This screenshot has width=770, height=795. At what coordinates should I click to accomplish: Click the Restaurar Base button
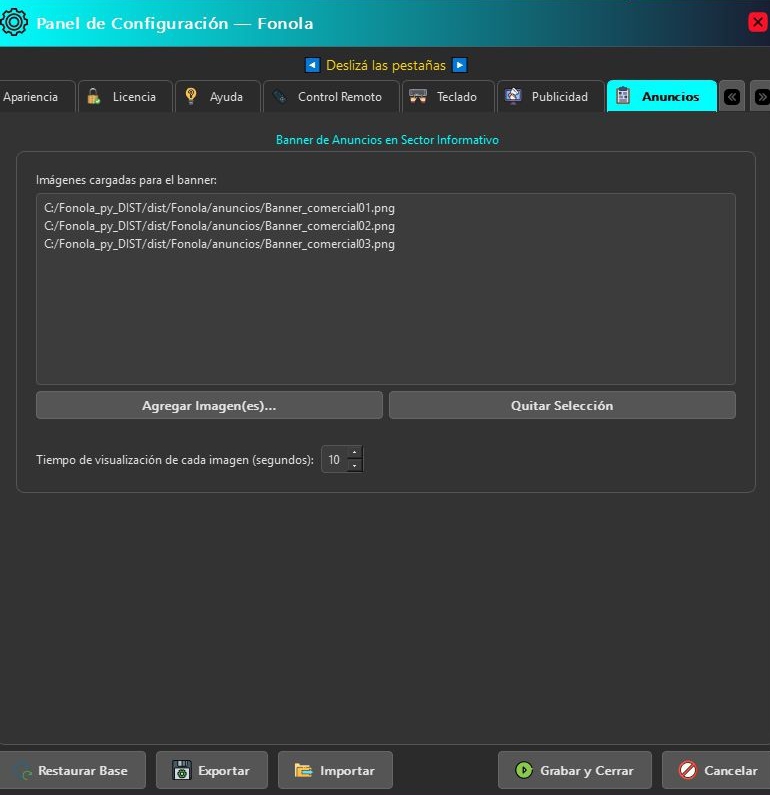(72, 770)
